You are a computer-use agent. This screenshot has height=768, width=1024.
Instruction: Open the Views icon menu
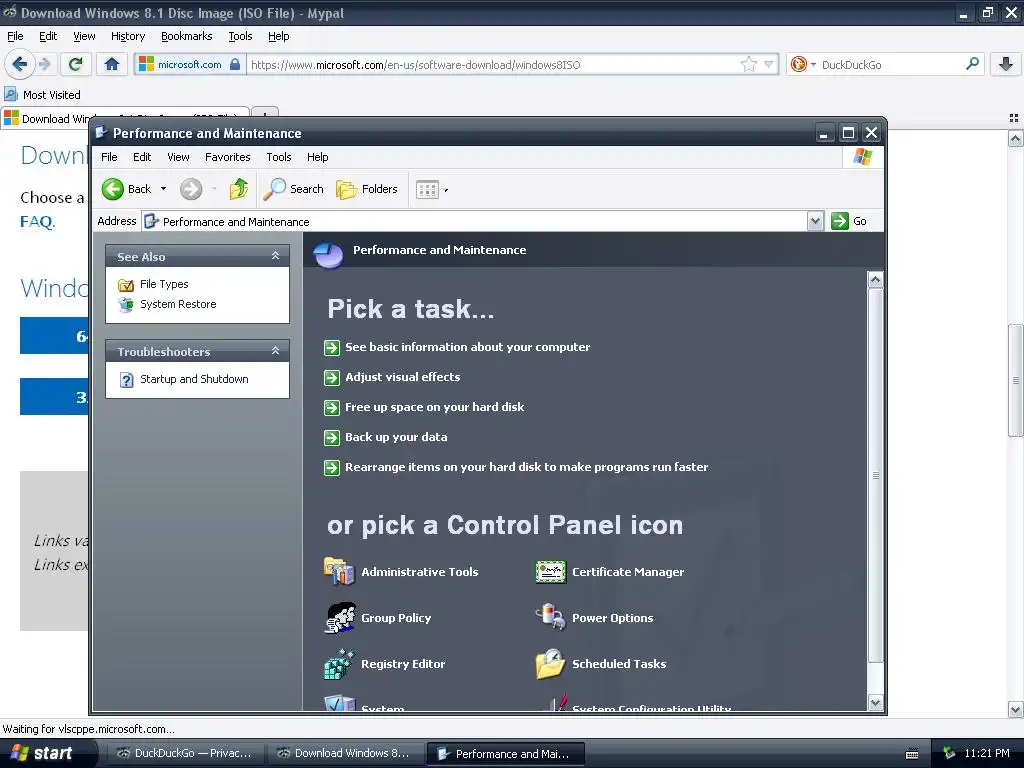point(427,190)
